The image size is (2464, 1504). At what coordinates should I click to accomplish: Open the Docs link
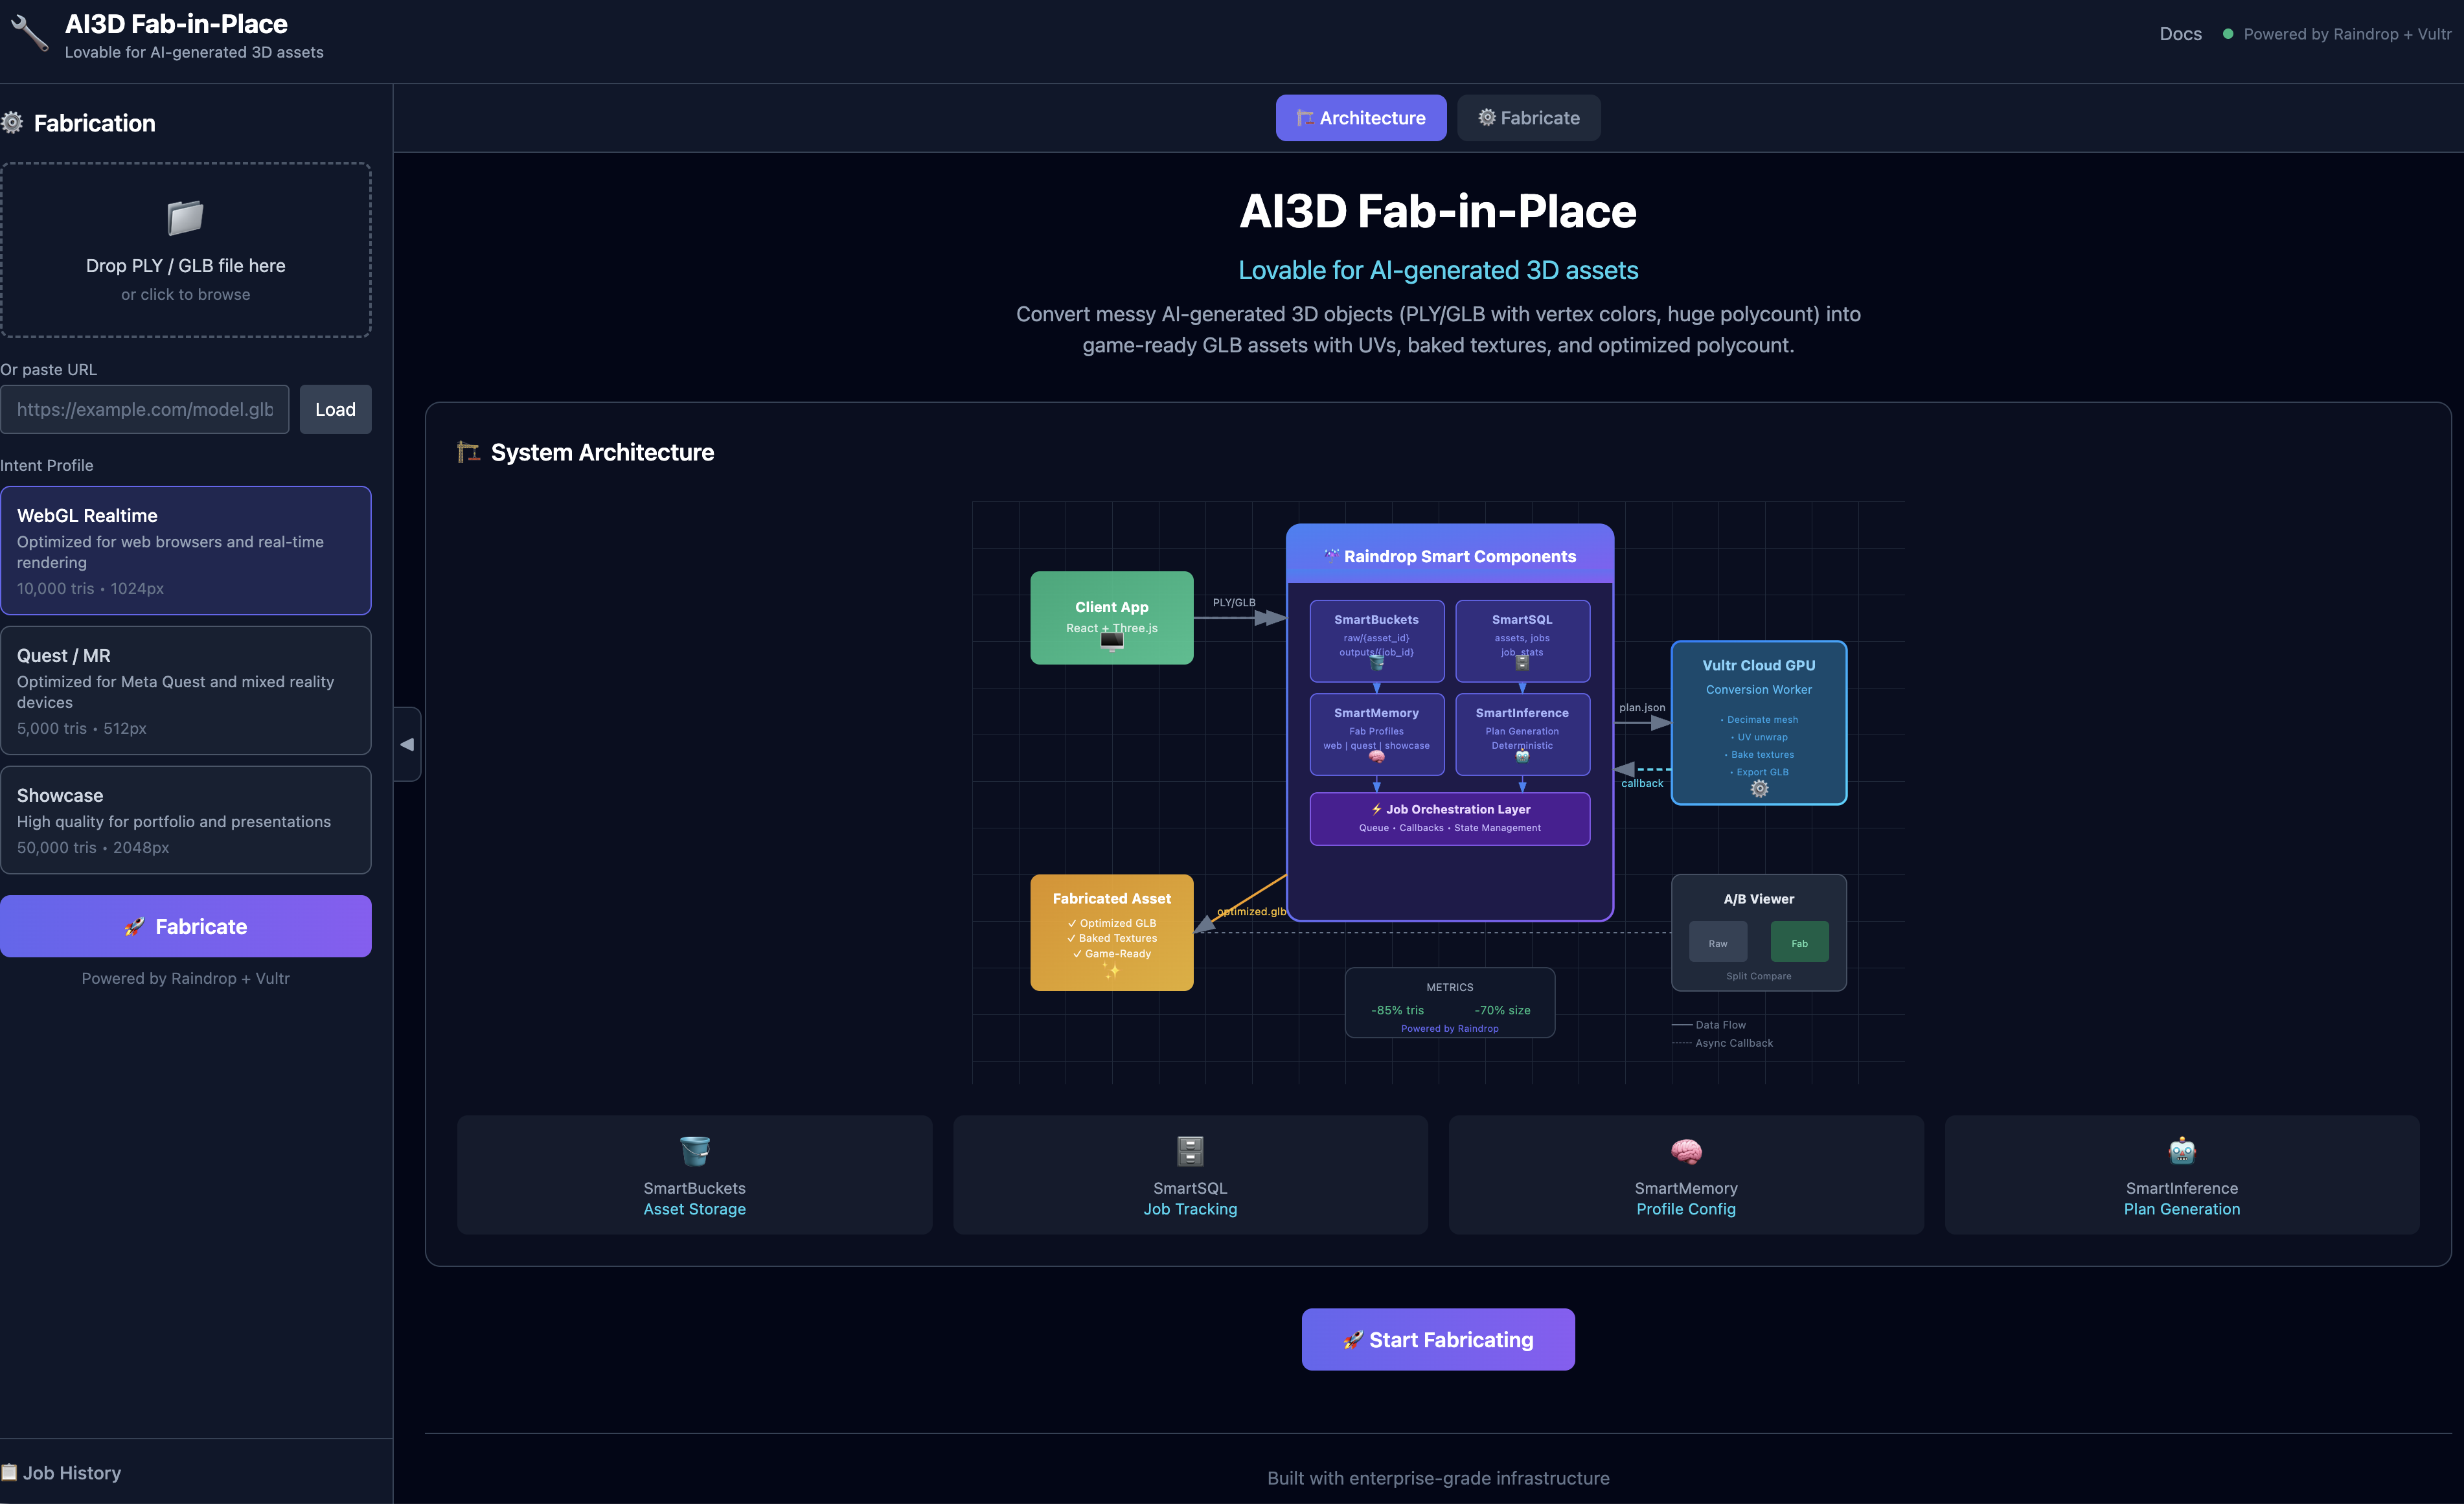tap(2180, 34)
